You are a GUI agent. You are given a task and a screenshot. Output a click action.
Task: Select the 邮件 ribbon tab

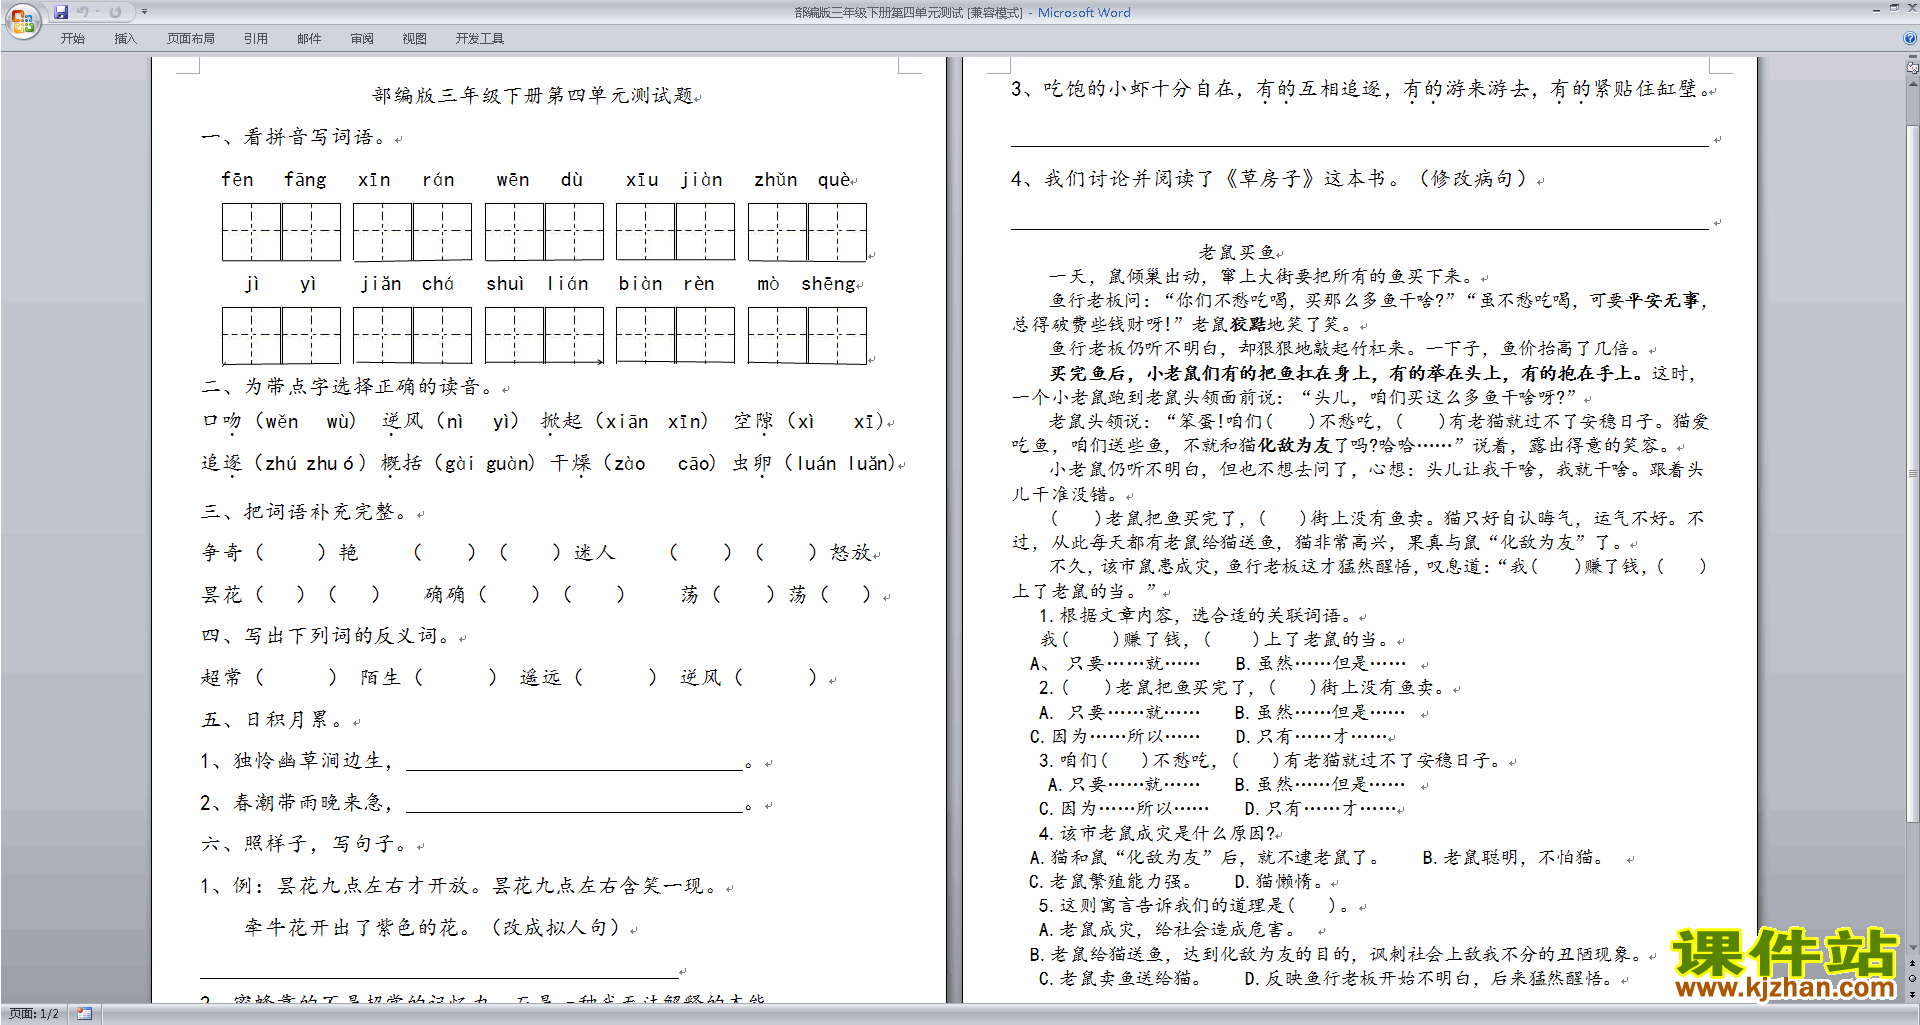click(309, 38)
